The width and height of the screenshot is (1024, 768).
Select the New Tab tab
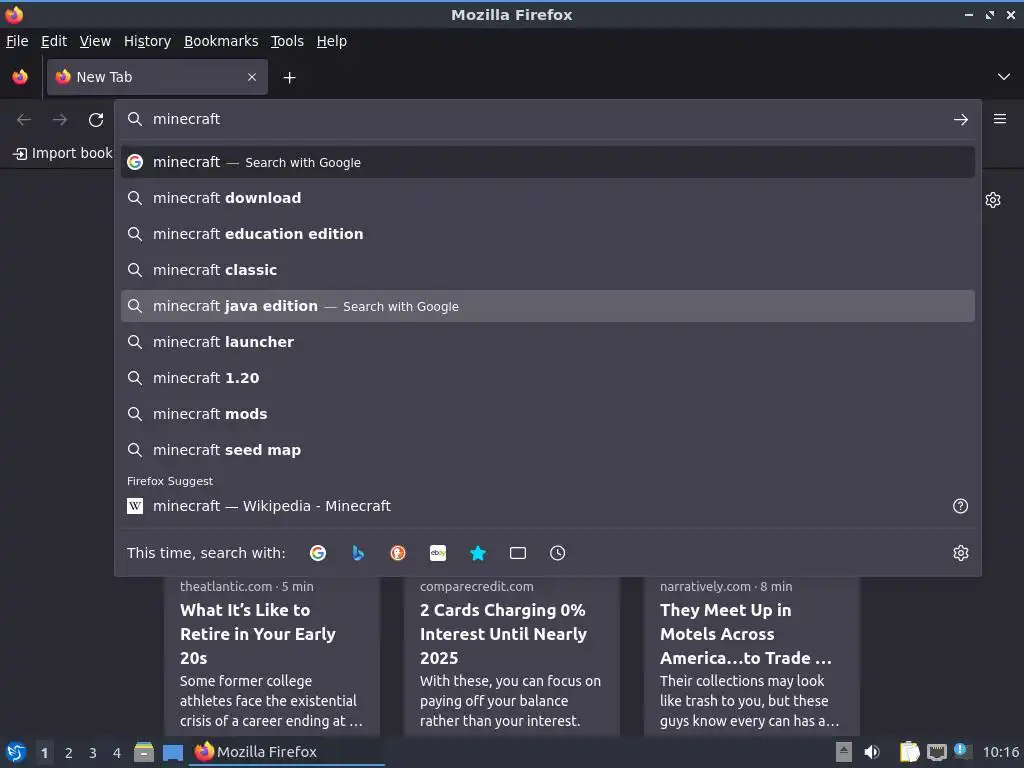(x=157, y=77)
